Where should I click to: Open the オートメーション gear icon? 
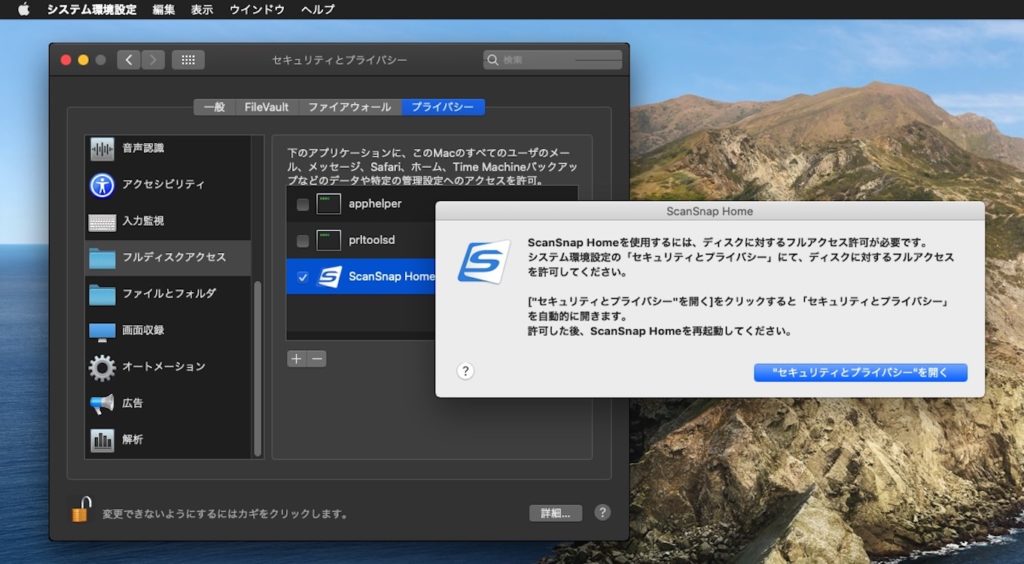(x=102, y=367)
